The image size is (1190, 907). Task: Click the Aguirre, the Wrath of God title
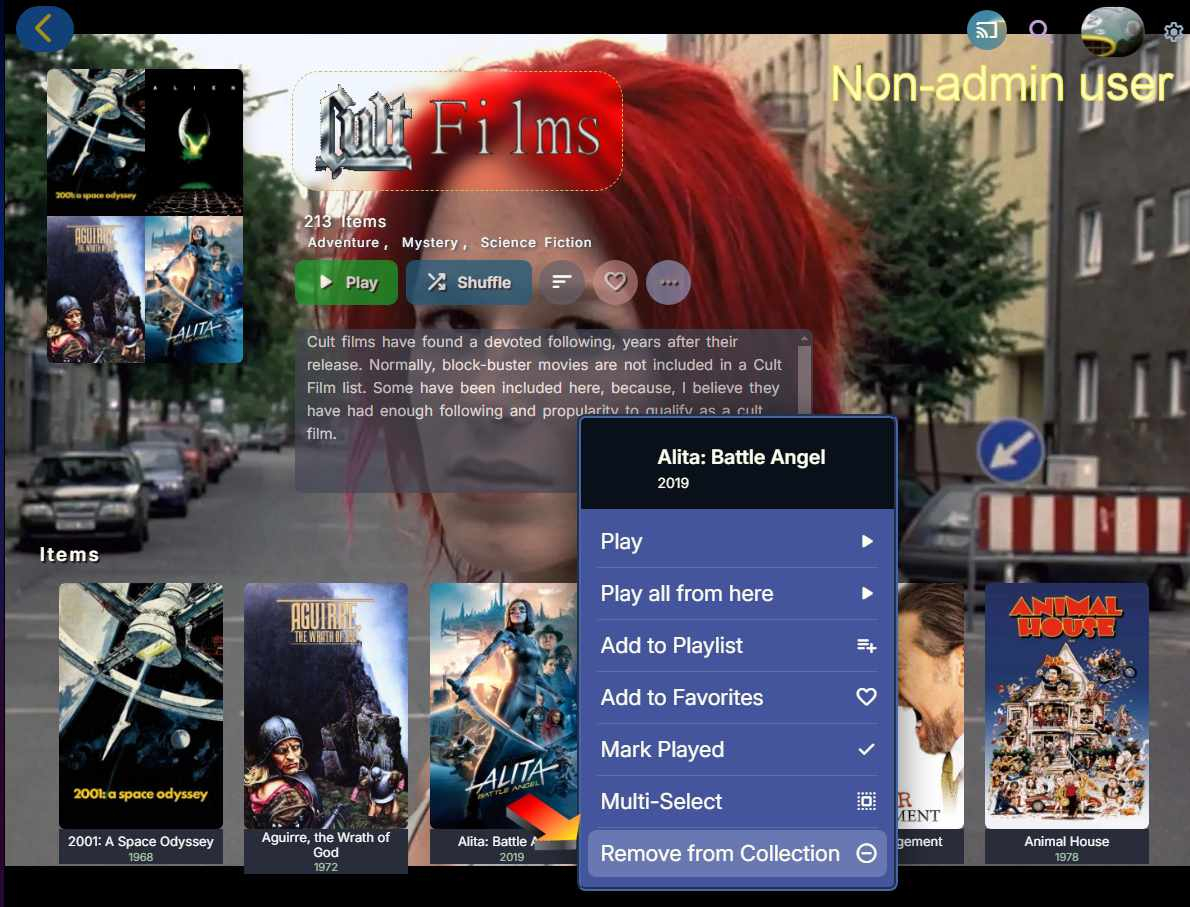(326, 845)
